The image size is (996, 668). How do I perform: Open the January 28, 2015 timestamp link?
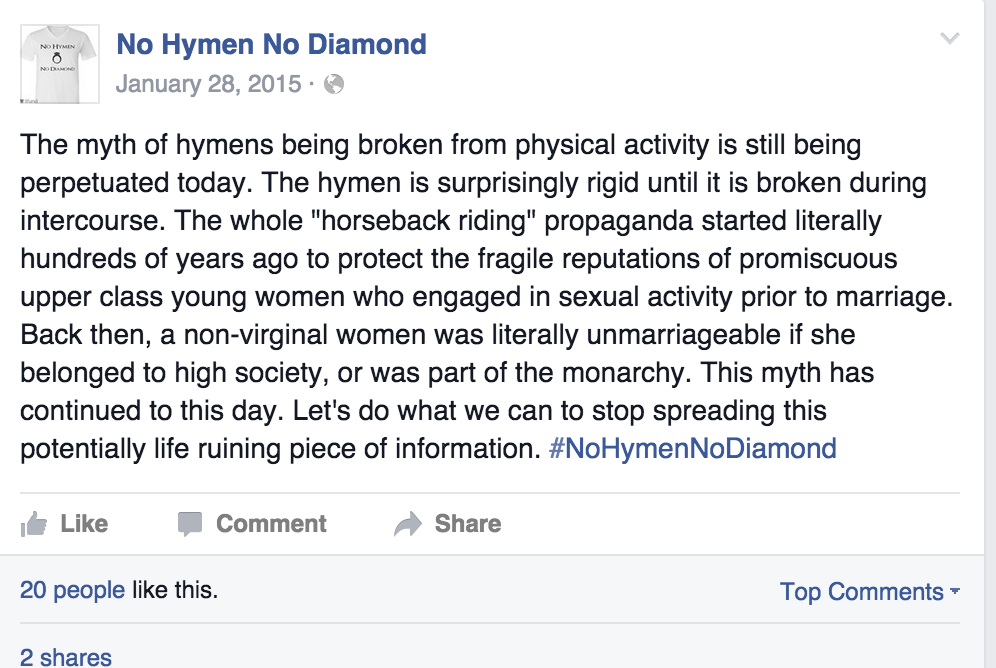point(208,84)
